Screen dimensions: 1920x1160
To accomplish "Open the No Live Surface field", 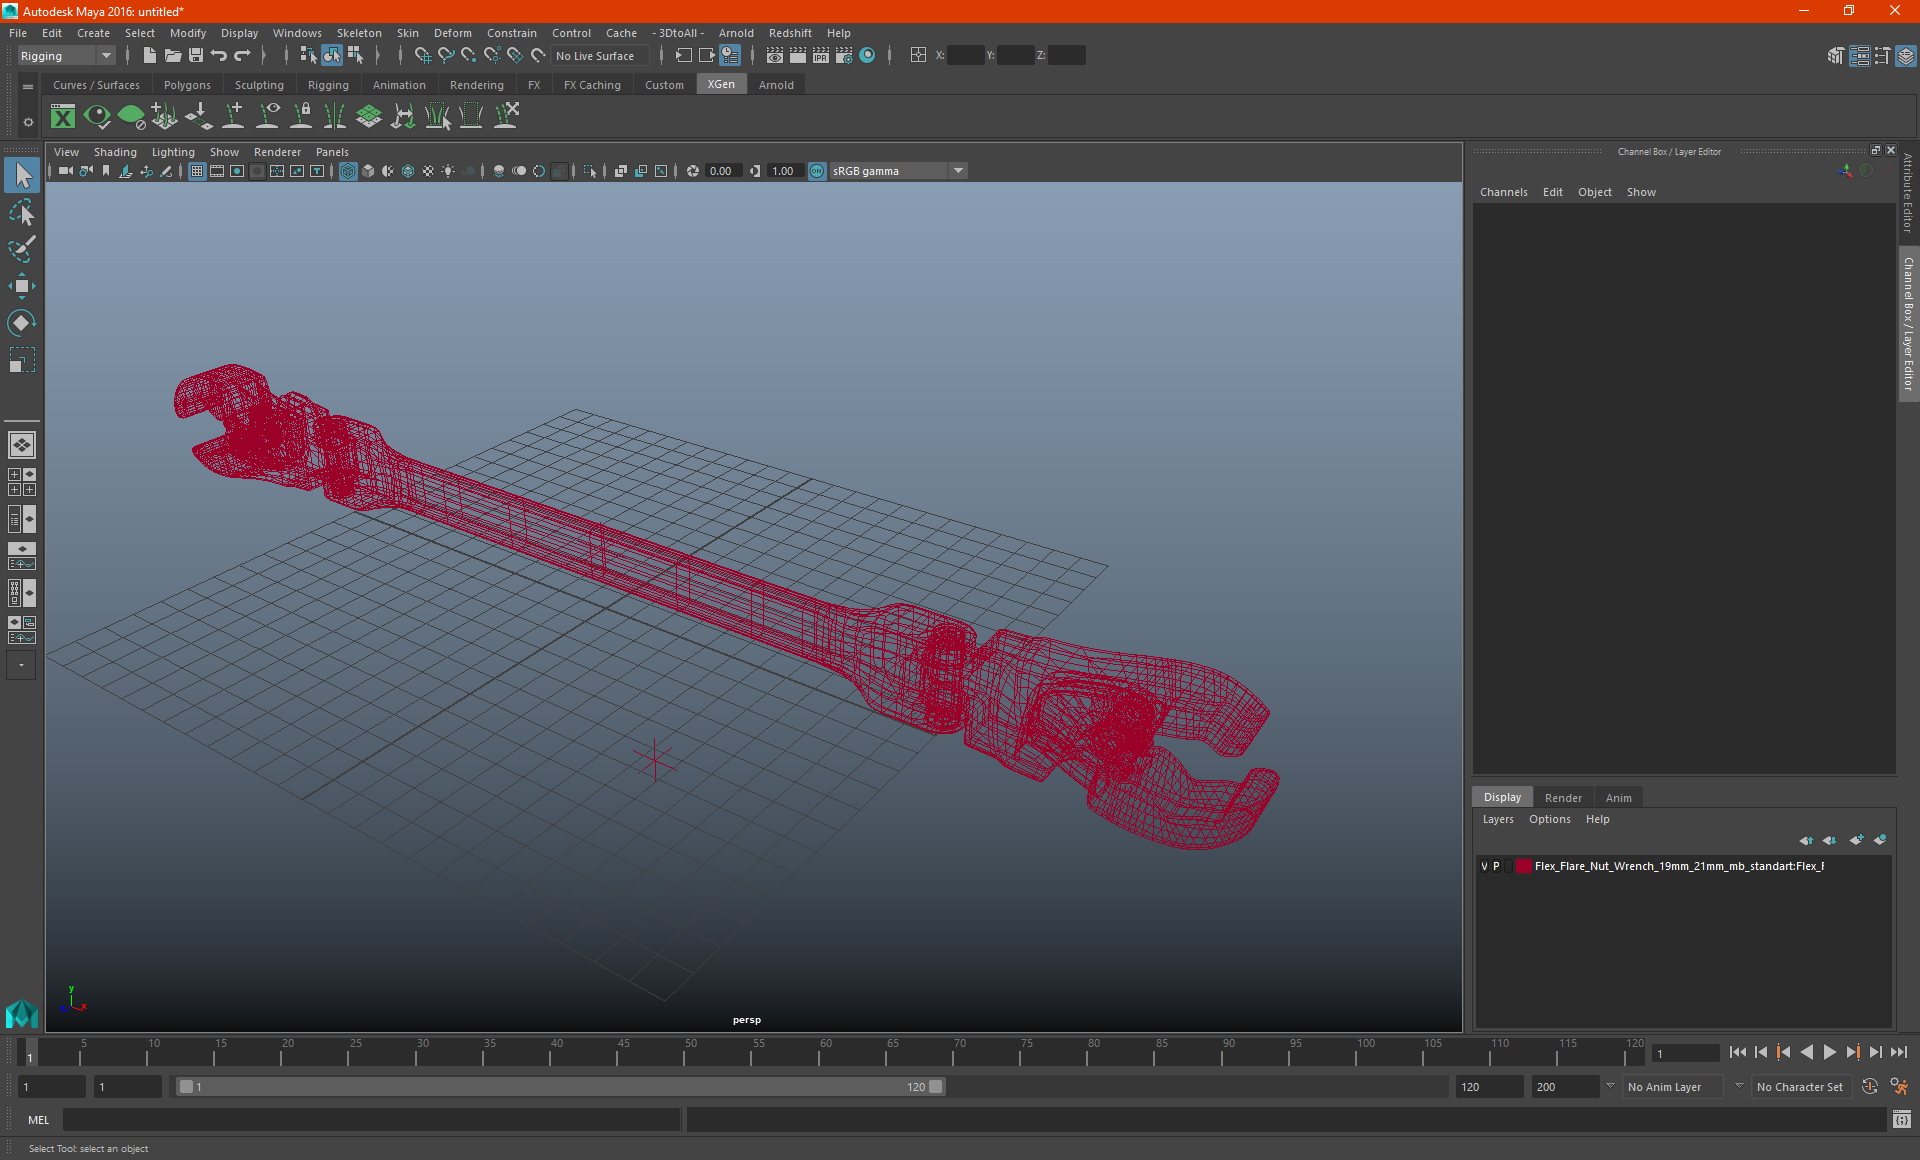I will click(600, 56).
